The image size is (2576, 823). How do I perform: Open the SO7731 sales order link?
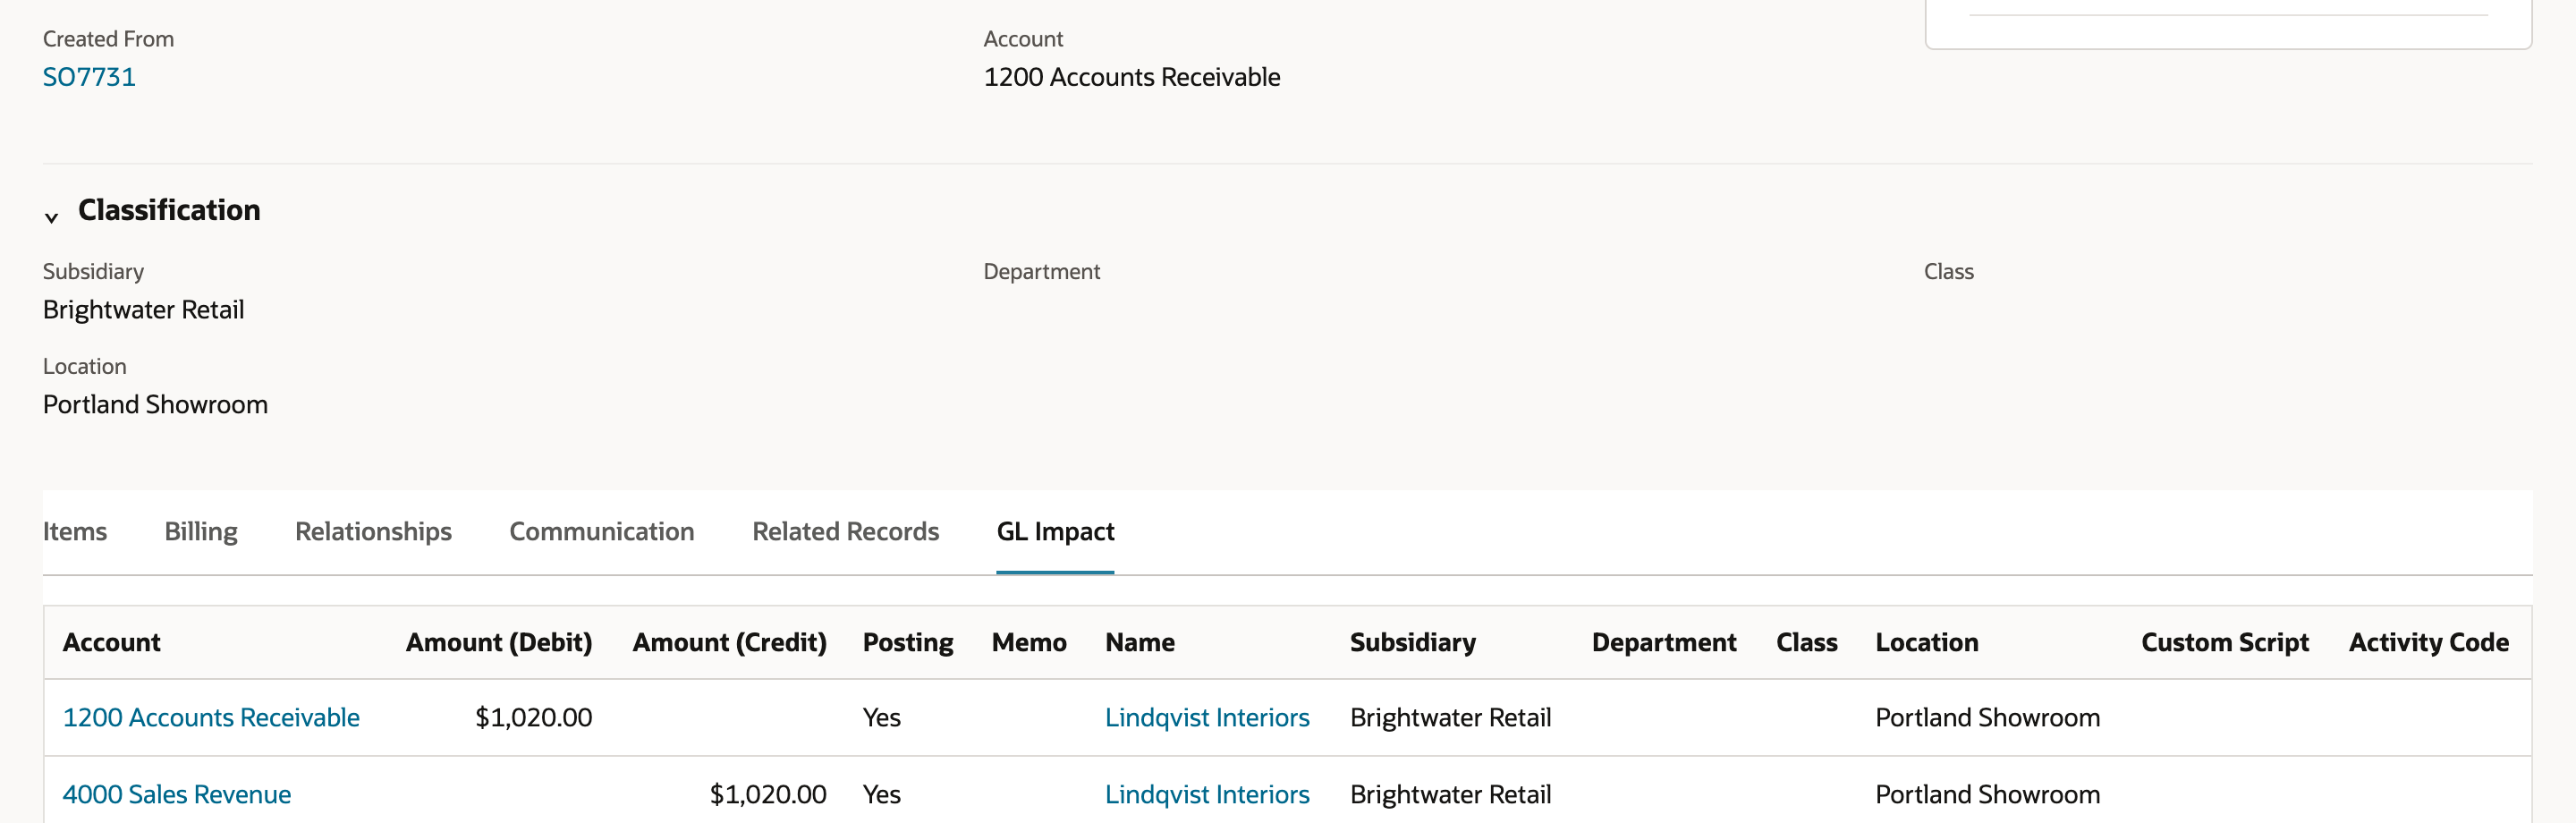[89, 77]
